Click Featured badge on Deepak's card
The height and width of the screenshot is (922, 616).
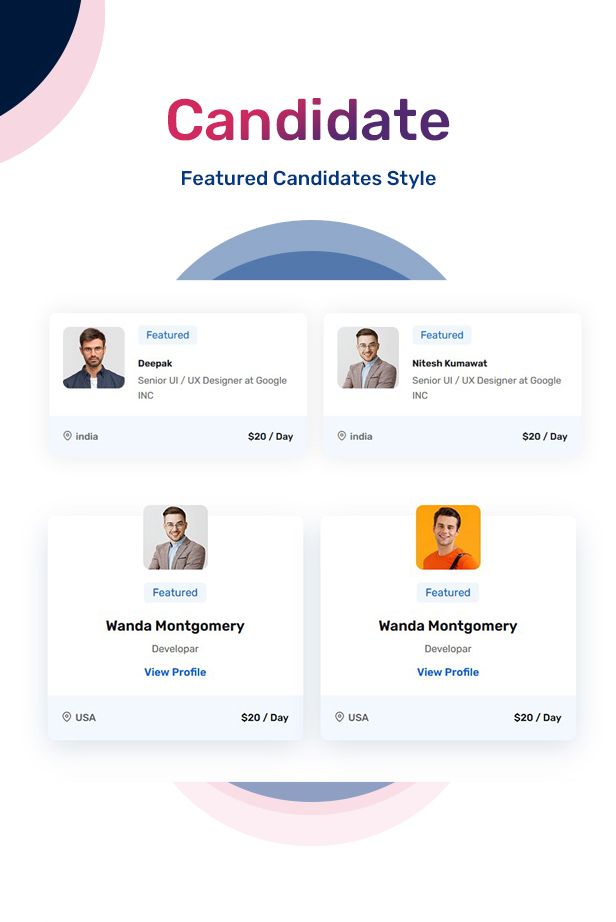(x=168, y=335)
